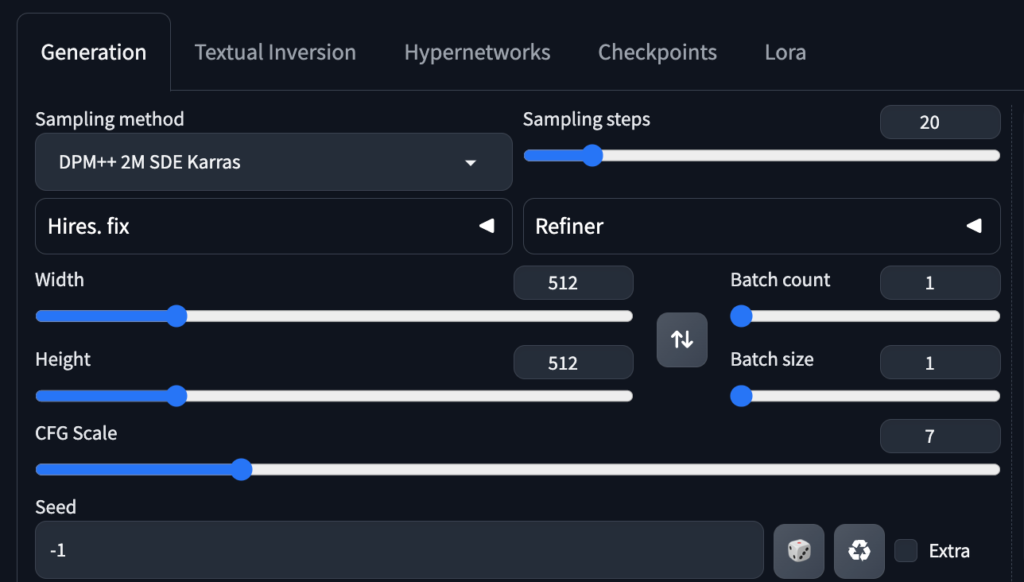Expand the Refiner section
Viewport: 1024px width, 582px height.
click(761, 226)
